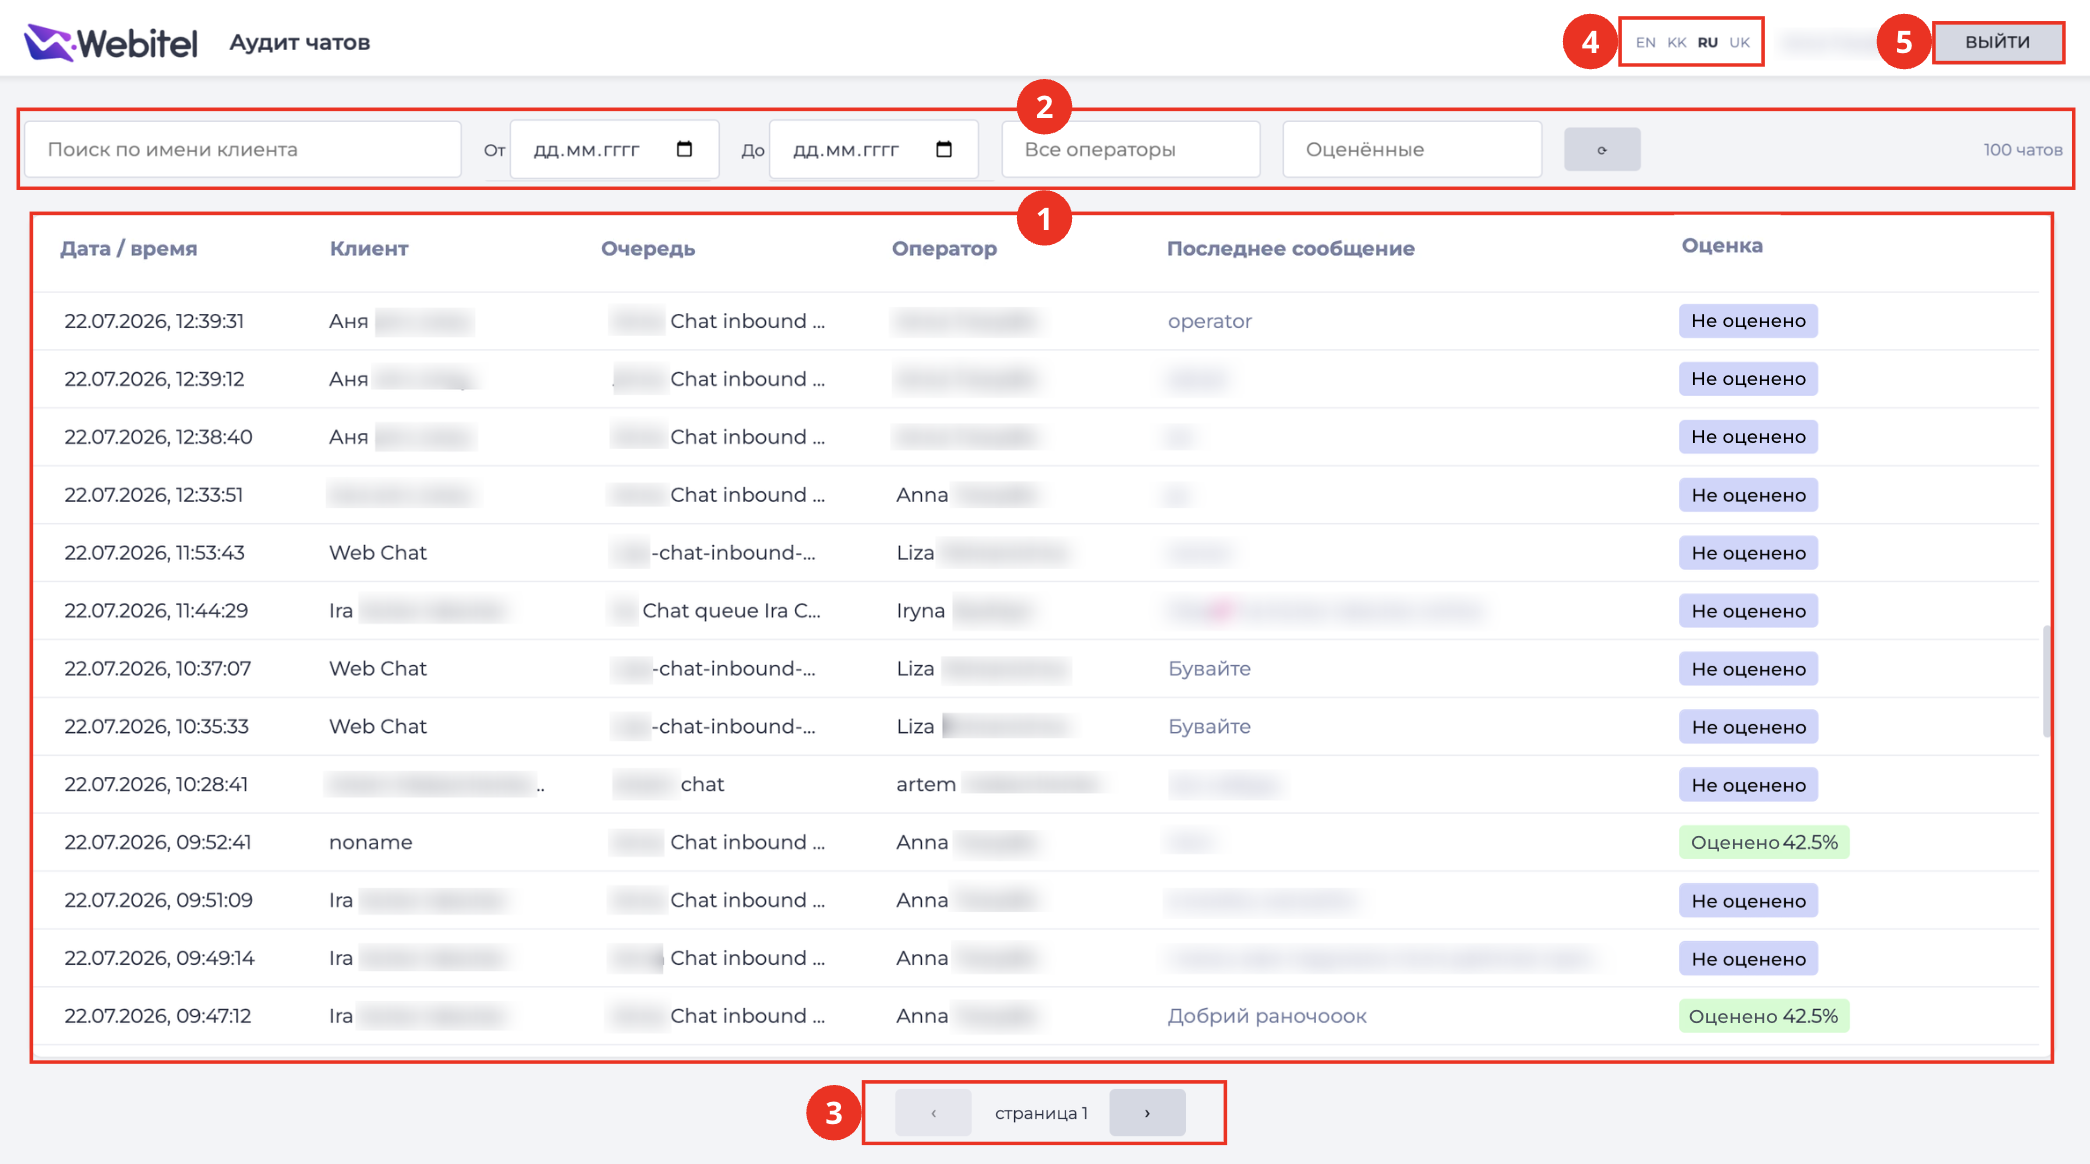Viewport: 2090px width, 1164px height.
Task: Open the To date calendar picker icon
Action: tap(943, 149)
